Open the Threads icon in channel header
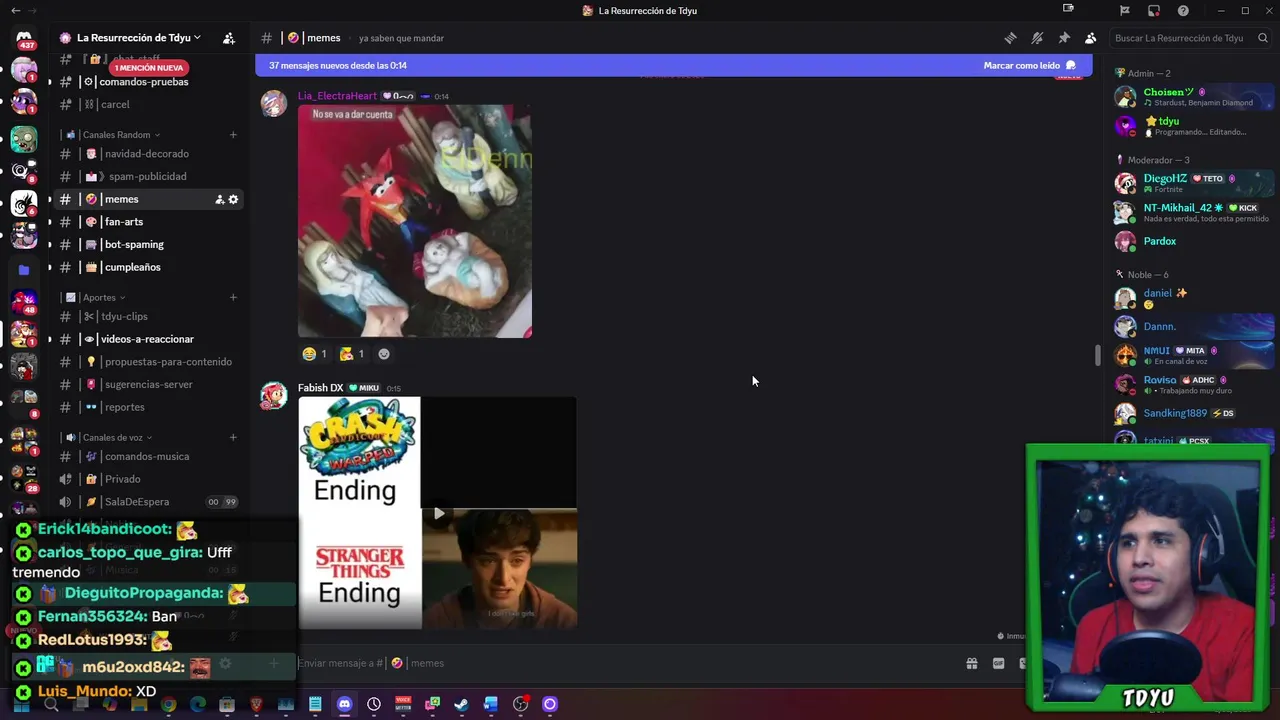This screenshot has height=720, width=1280. 1011,38
